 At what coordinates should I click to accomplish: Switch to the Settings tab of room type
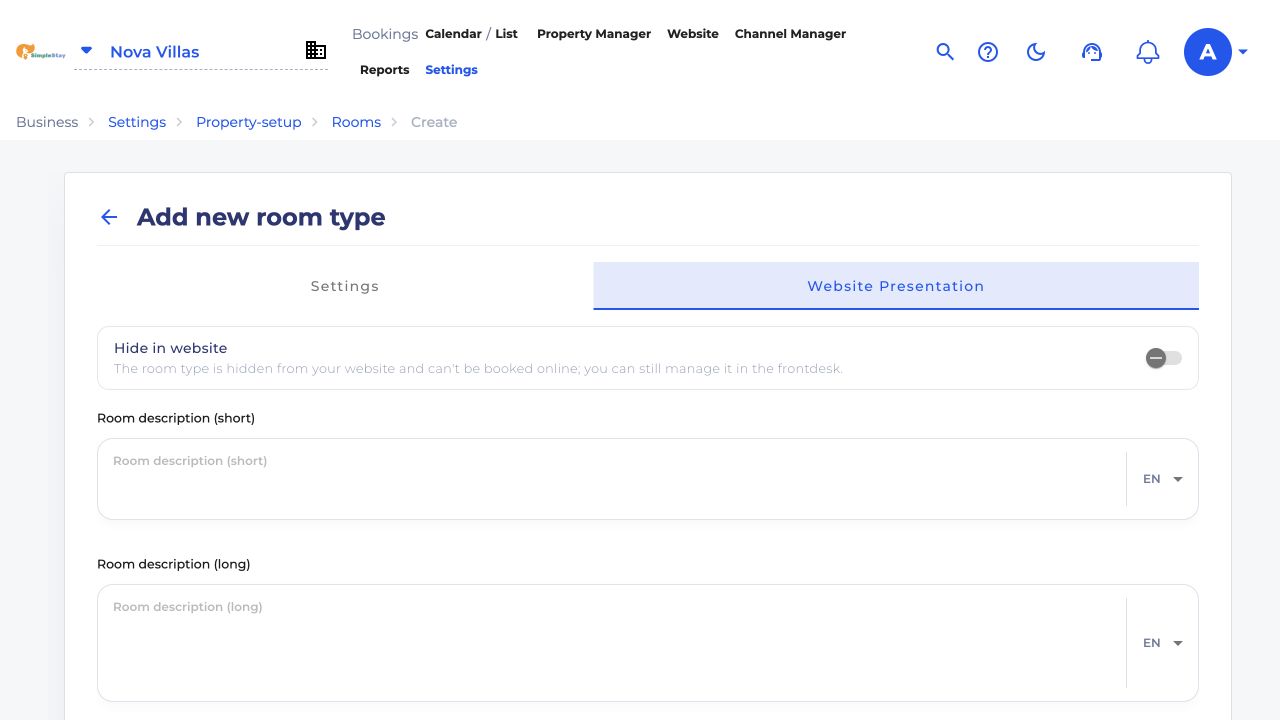345,286
